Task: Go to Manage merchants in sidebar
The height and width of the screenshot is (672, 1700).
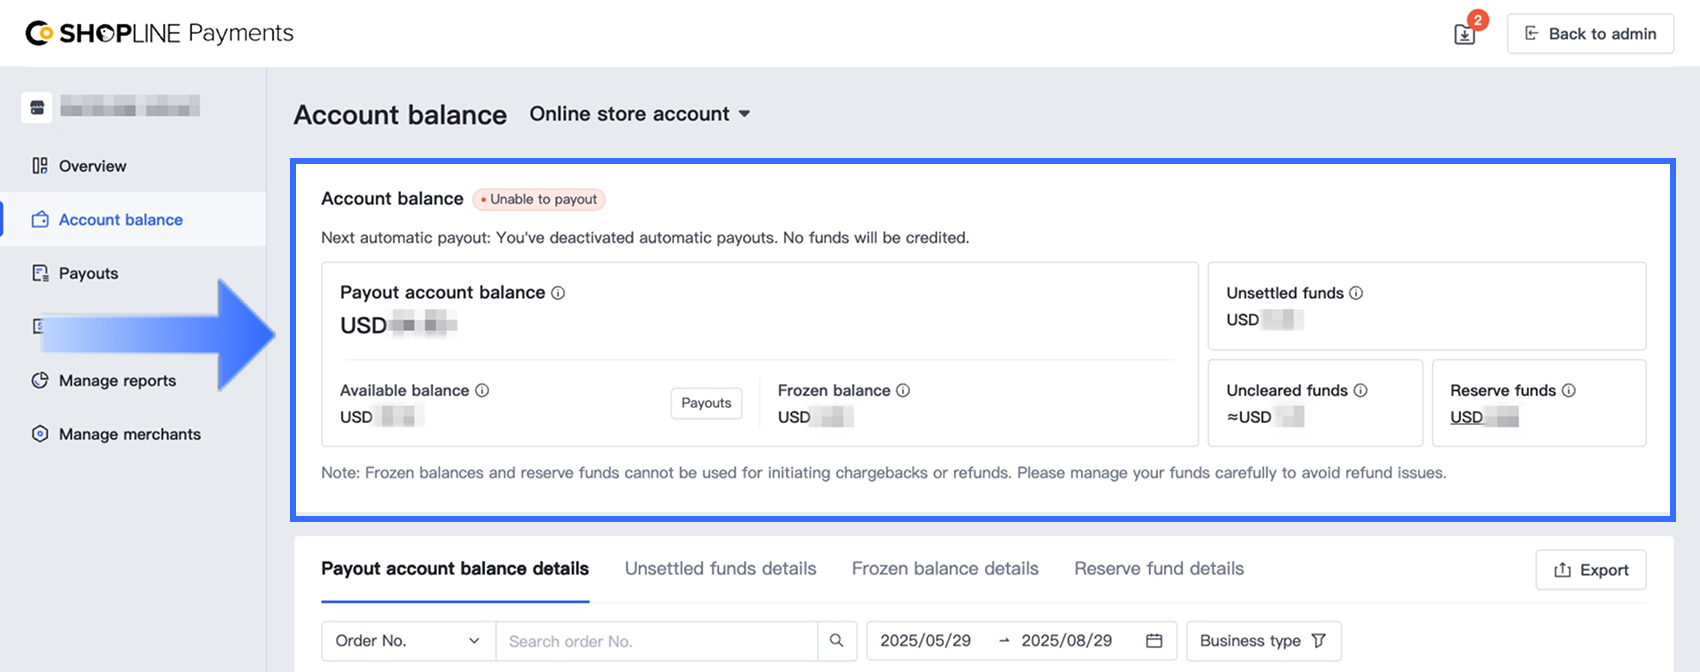Action: coord(129,434)
